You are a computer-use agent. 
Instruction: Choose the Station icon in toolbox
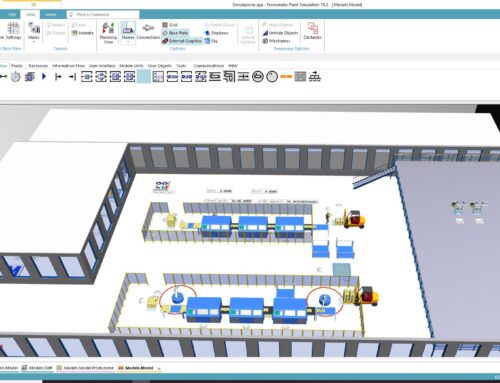(x=87, y=77)
